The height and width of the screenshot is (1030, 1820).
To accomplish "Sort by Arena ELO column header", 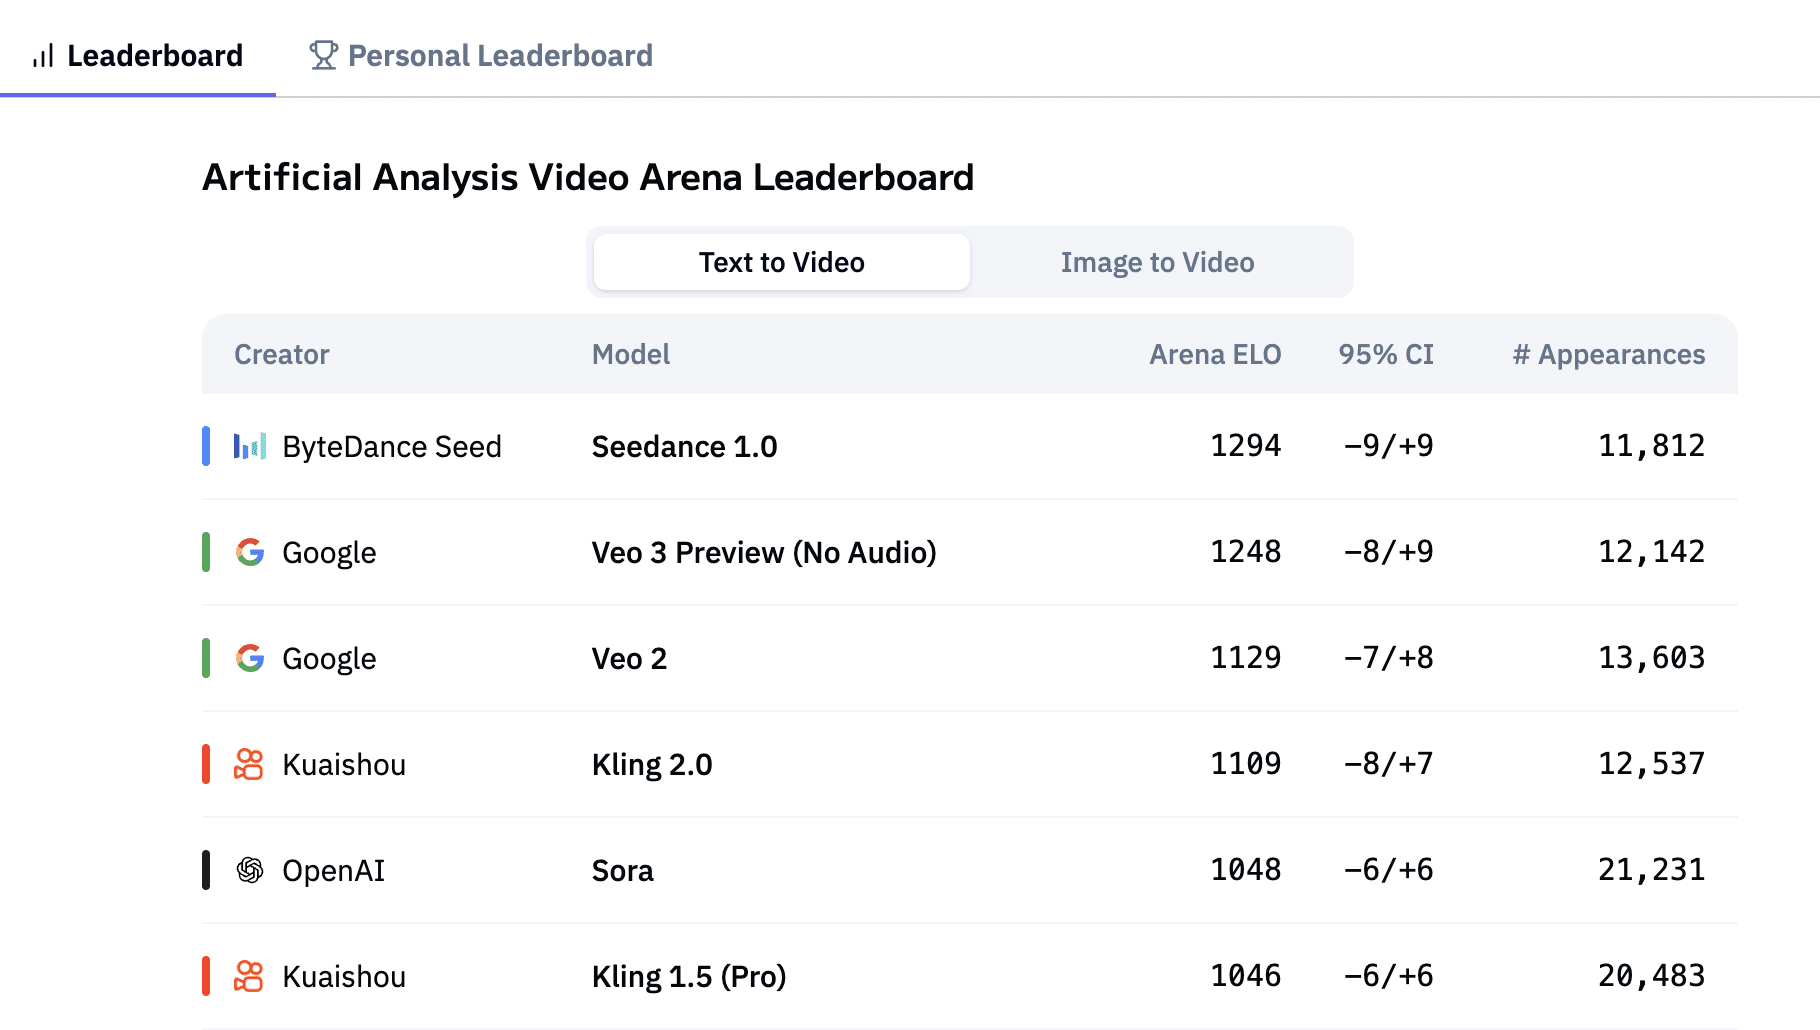I will tap(1215, 354).
